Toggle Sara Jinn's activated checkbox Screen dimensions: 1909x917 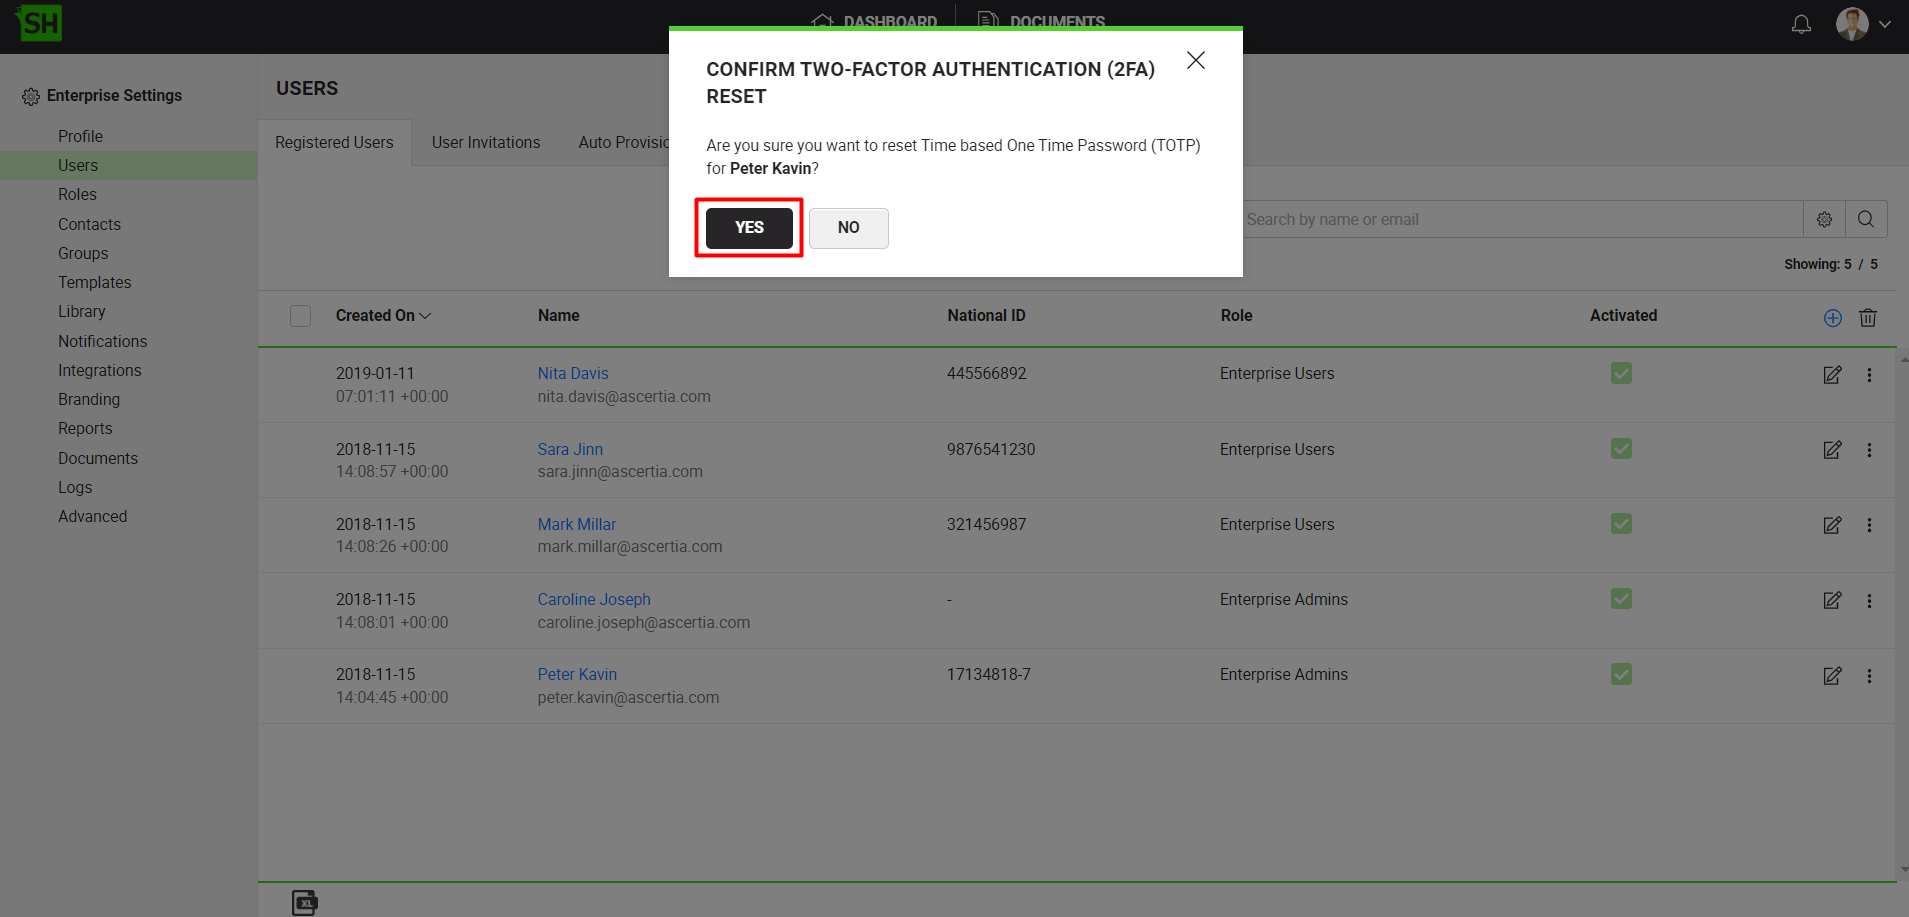(1621, 449)
